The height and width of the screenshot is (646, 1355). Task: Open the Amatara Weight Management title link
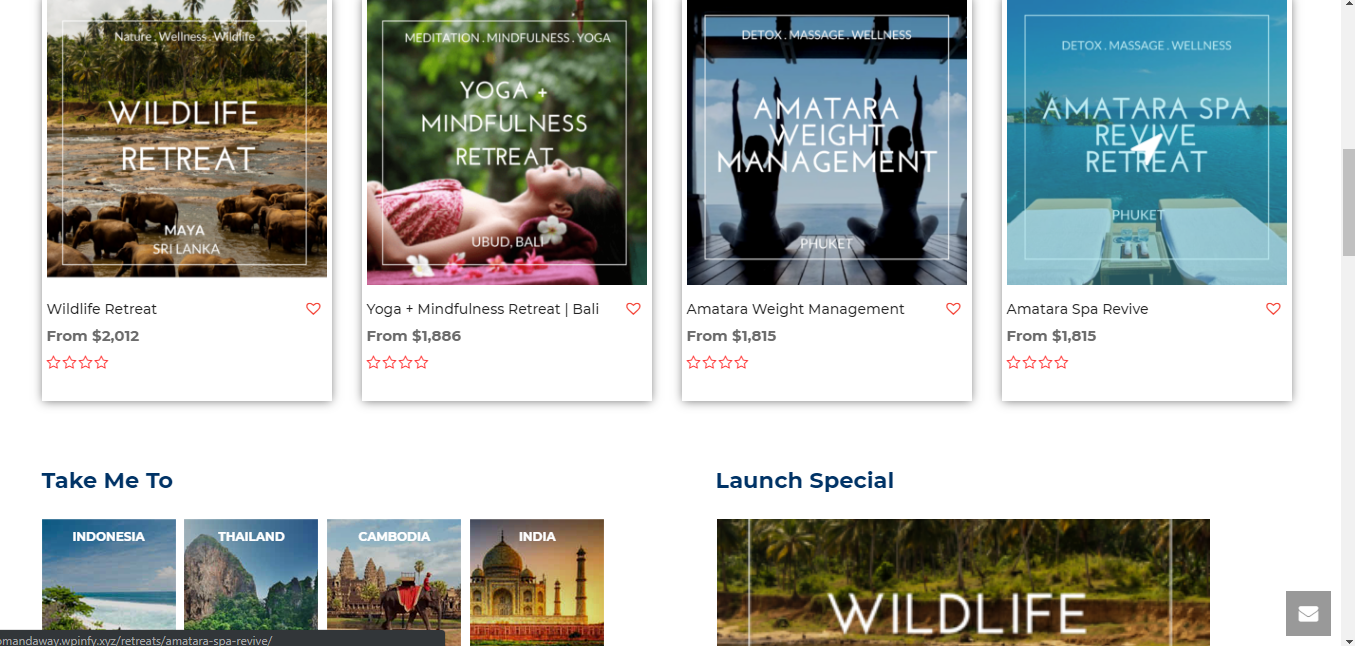796,309
